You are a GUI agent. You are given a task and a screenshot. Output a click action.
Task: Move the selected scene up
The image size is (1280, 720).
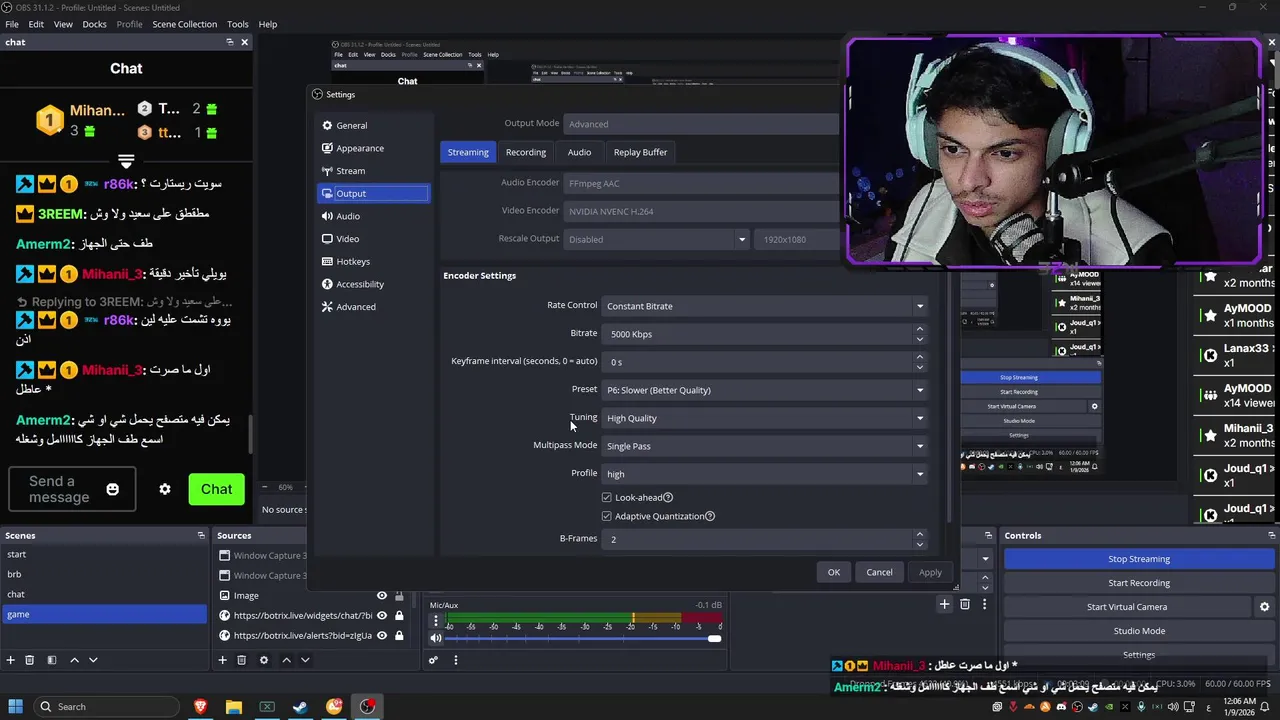pos(74,660)
